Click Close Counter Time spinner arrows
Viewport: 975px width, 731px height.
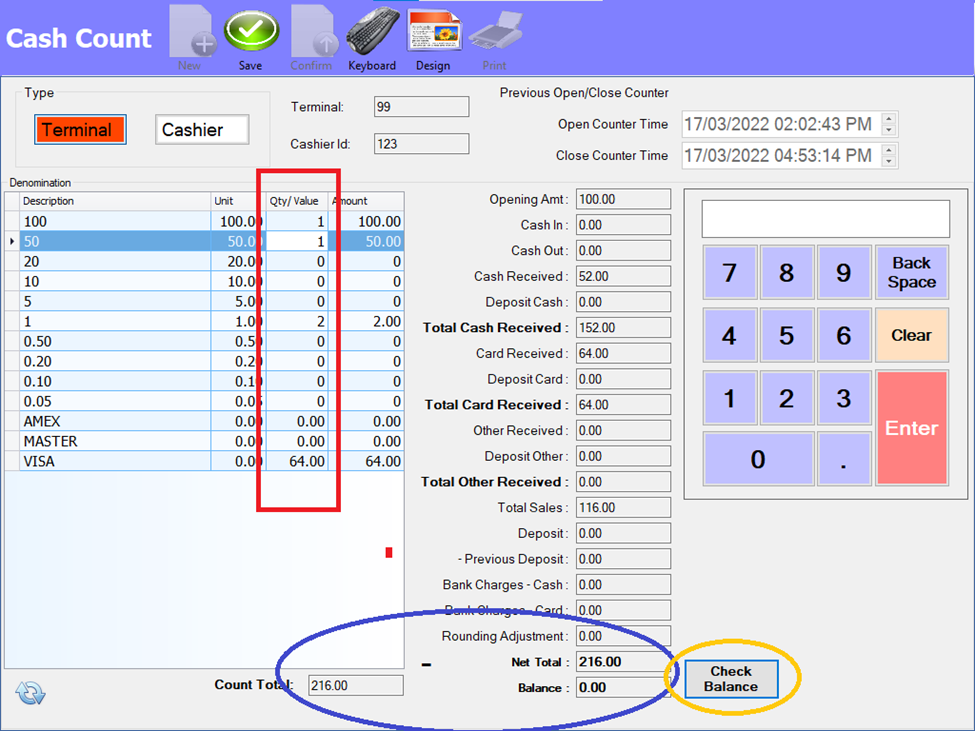(x=889, y=156)
